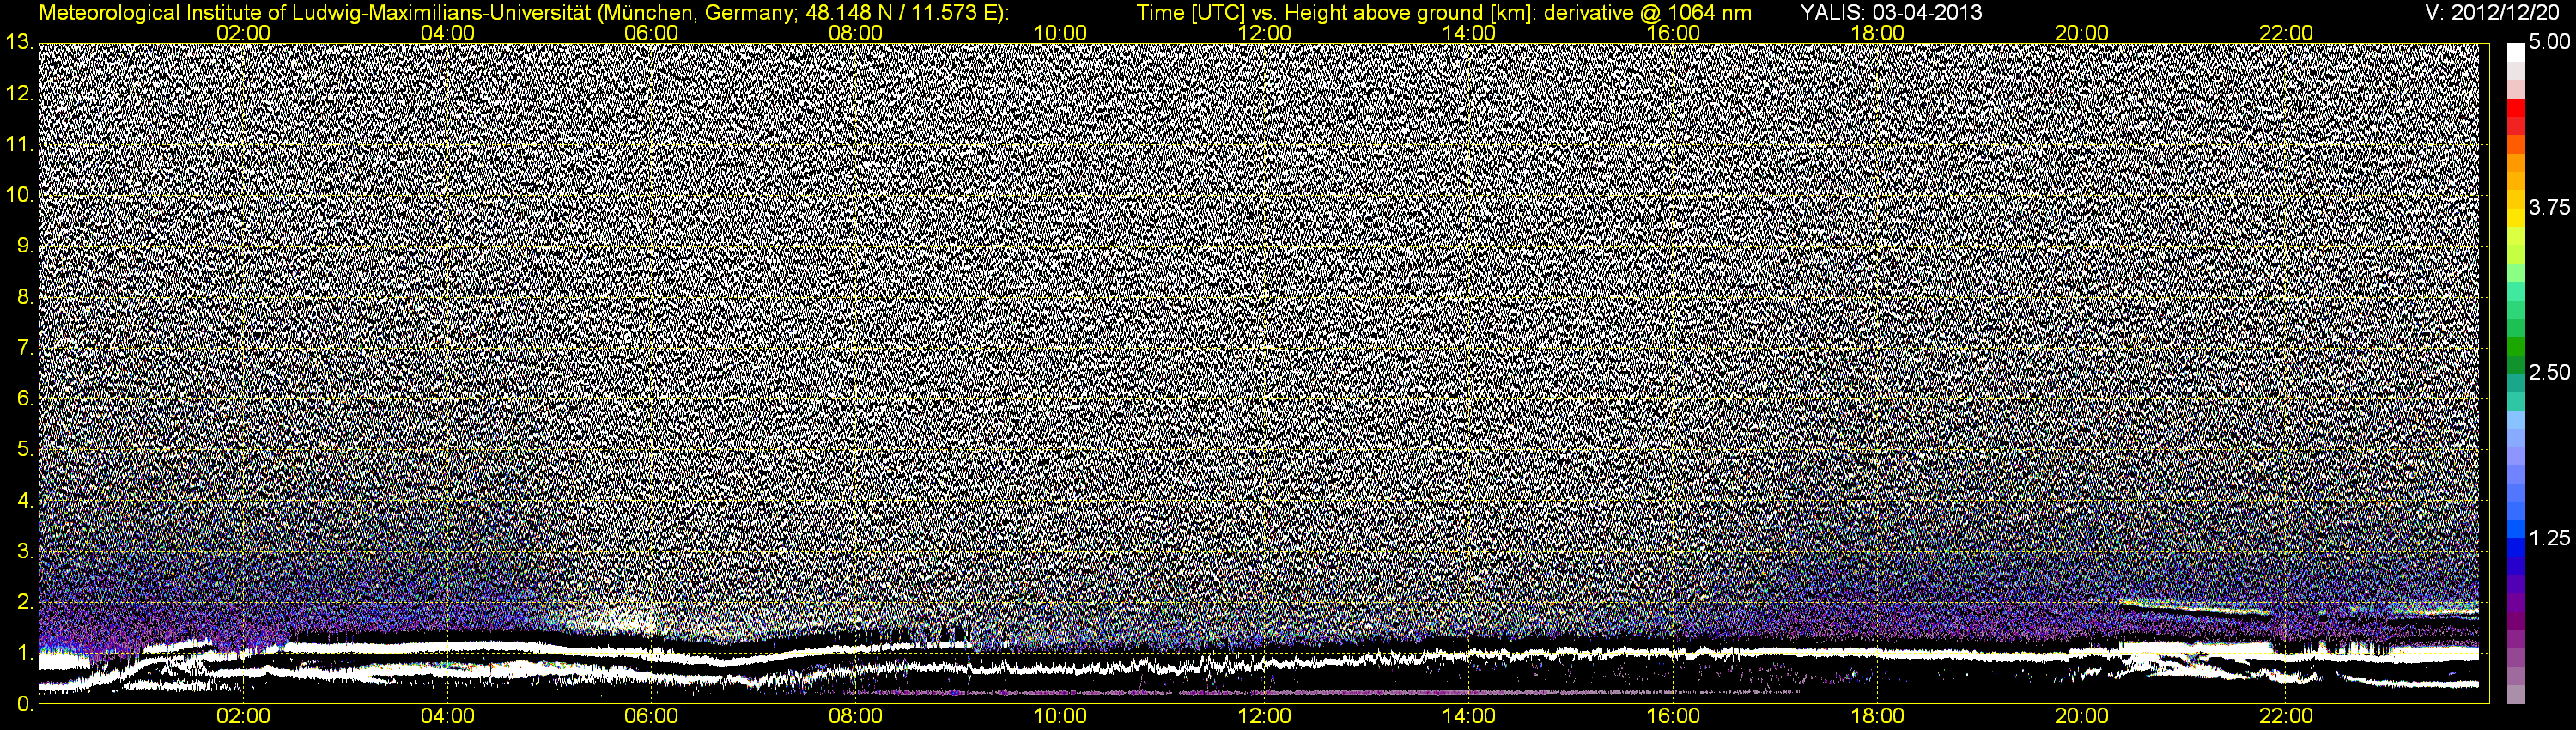
Task: Click the 10 km height axis label
Action: tap(19, 196)
